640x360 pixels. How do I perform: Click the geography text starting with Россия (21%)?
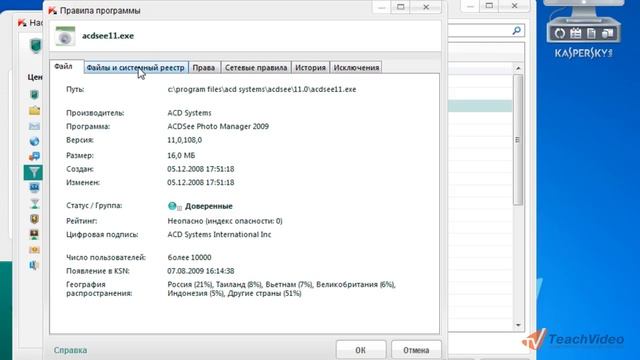(x=282, y=289)
